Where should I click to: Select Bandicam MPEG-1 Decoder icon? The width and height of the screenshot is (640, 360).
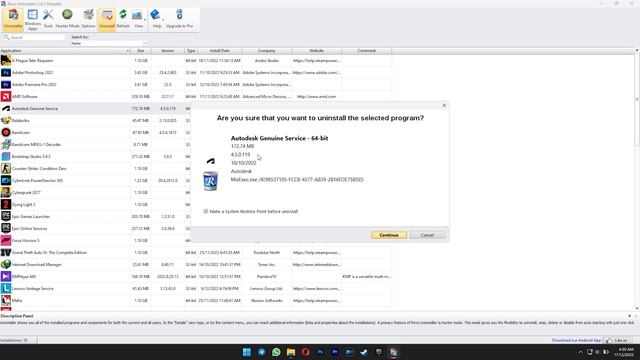pyautogui.click(x=6, y=144)
